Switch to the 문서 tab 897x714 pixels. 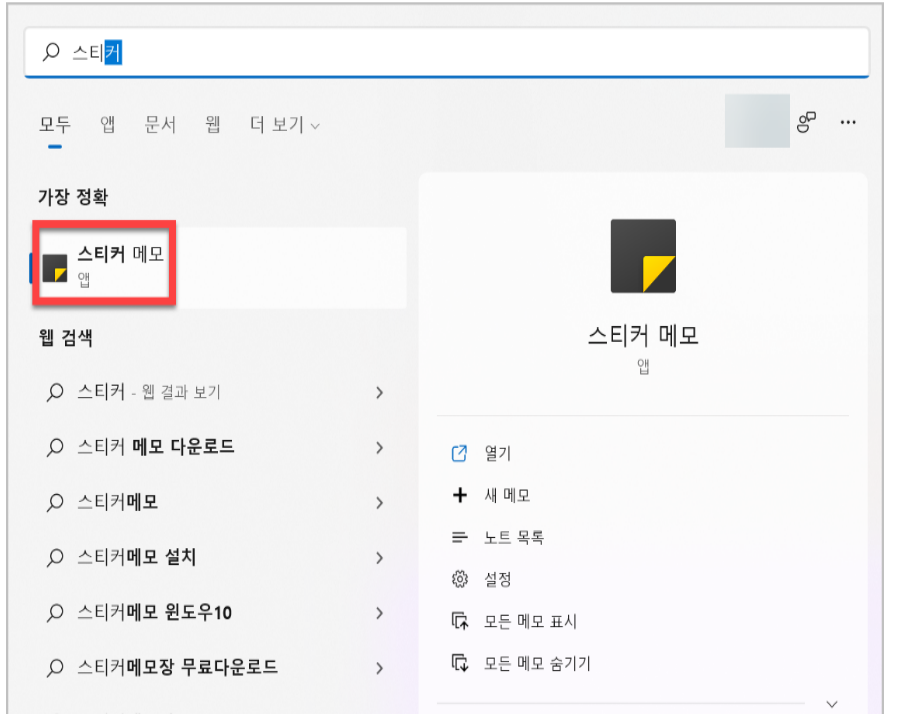160,124
